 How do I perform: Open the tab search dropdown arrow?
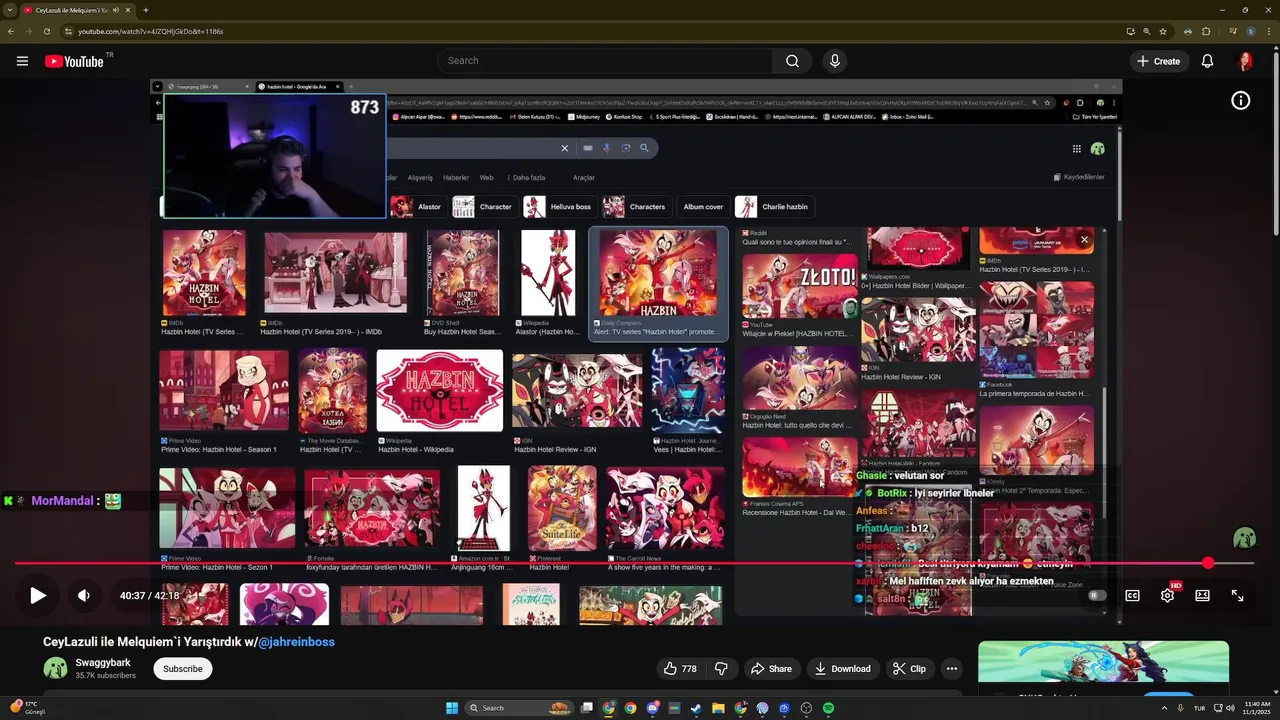point(9,10)
